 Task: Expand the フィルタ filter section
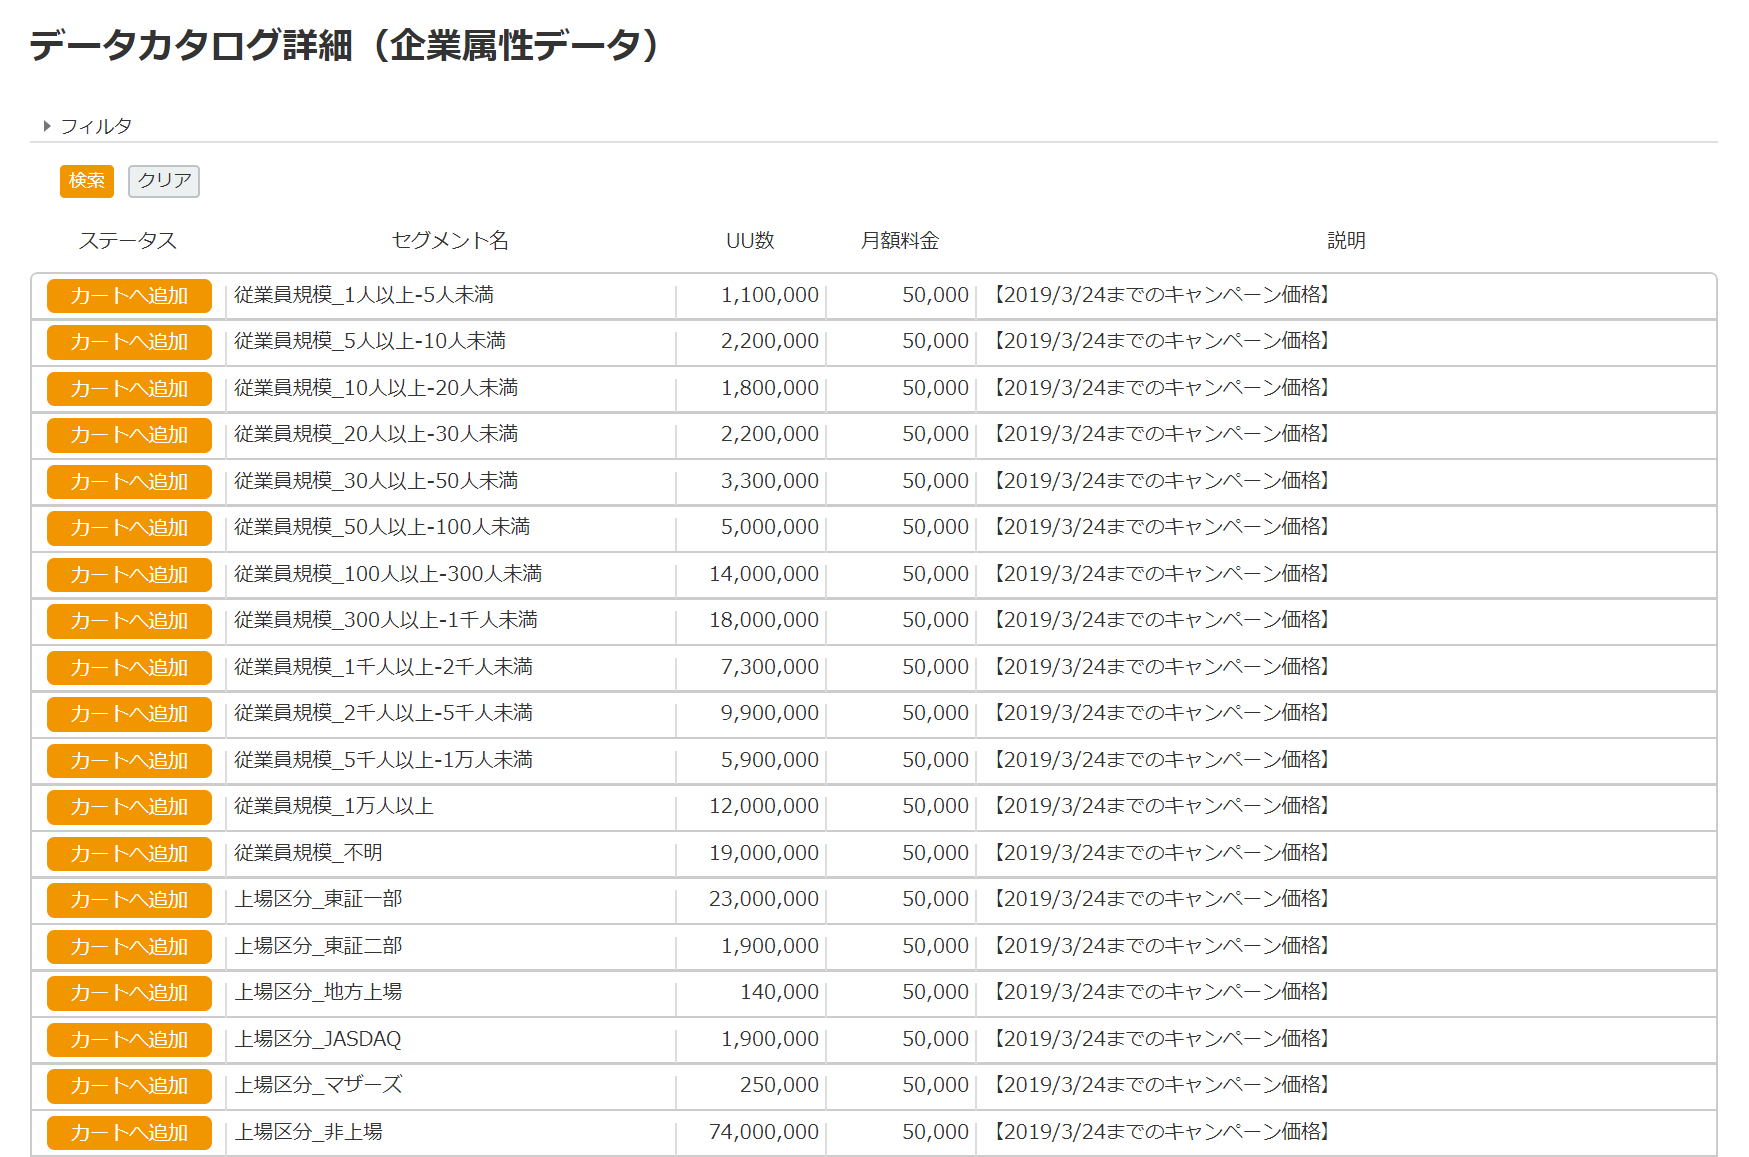(x=97, y=125)
